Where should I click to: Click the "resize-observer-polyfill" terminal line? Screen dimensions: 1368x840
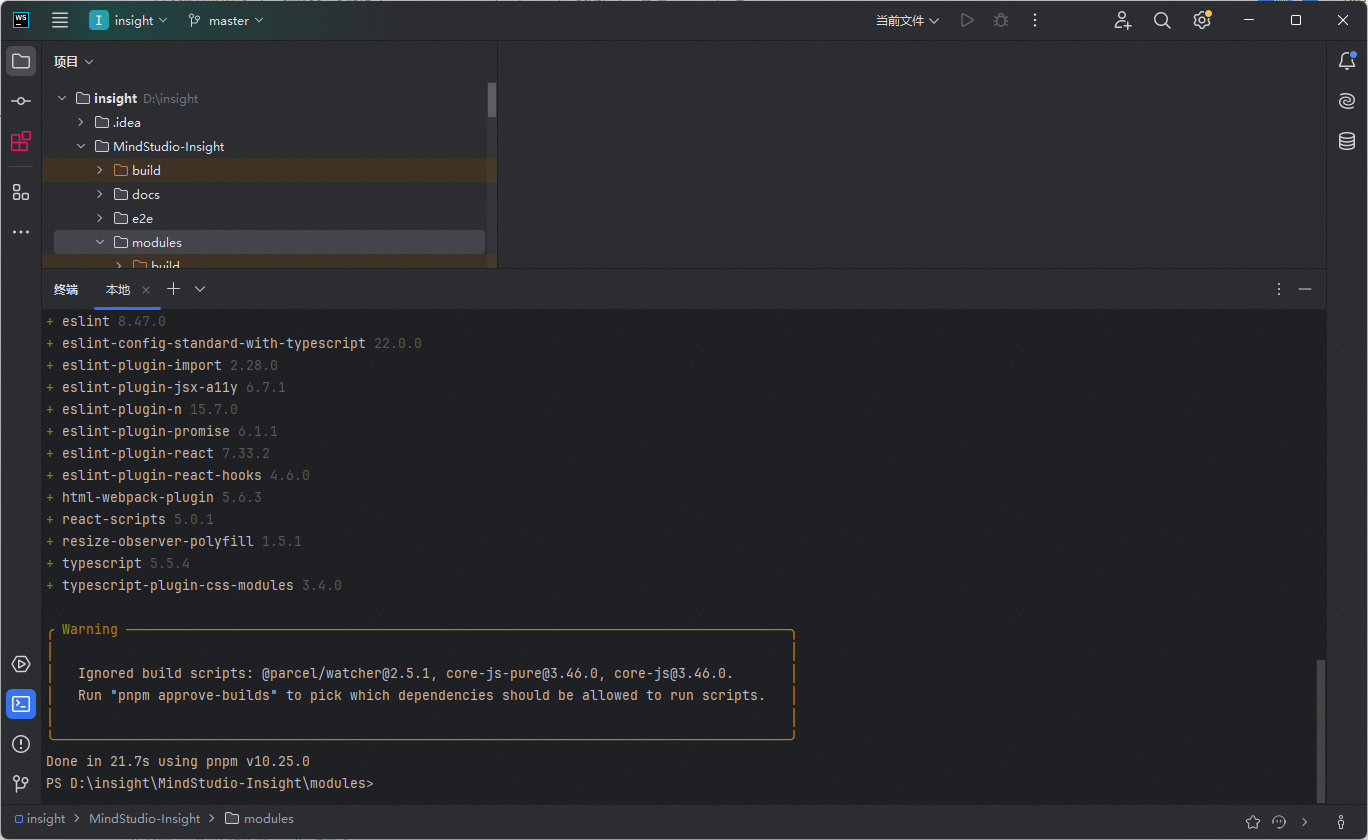[x=174, y=541]
